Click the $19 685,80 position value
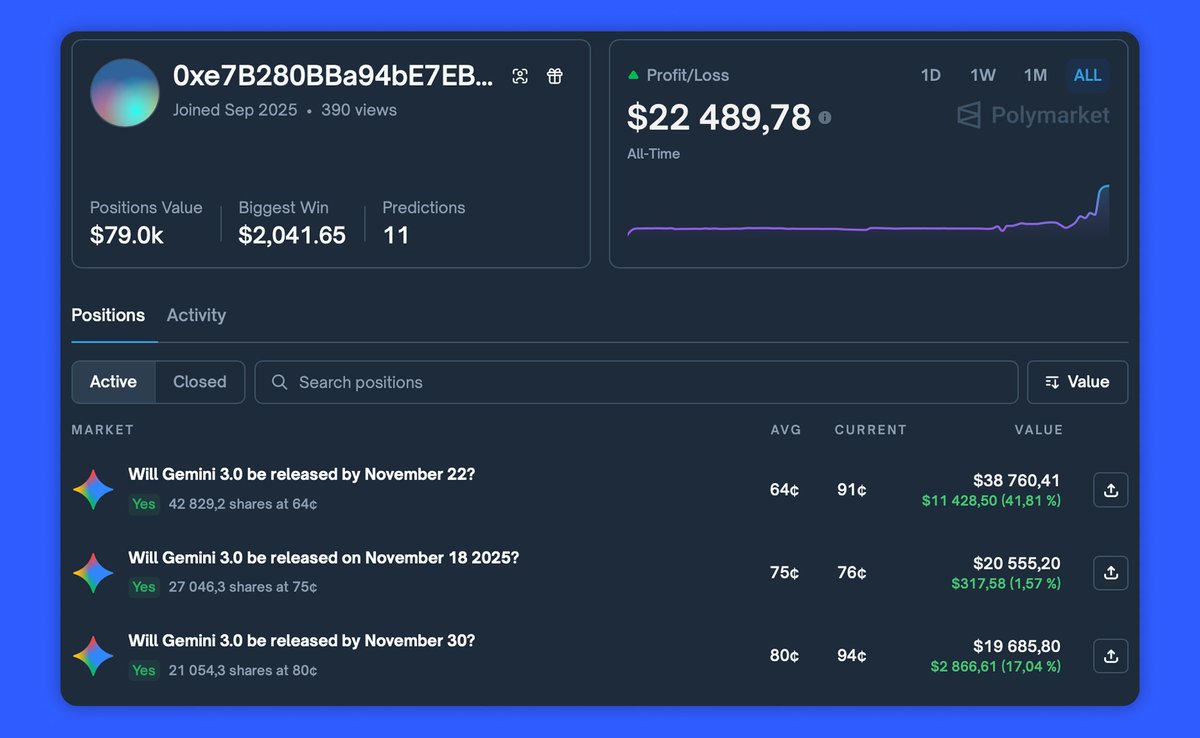The image size is (1200, 738). 1016,647
